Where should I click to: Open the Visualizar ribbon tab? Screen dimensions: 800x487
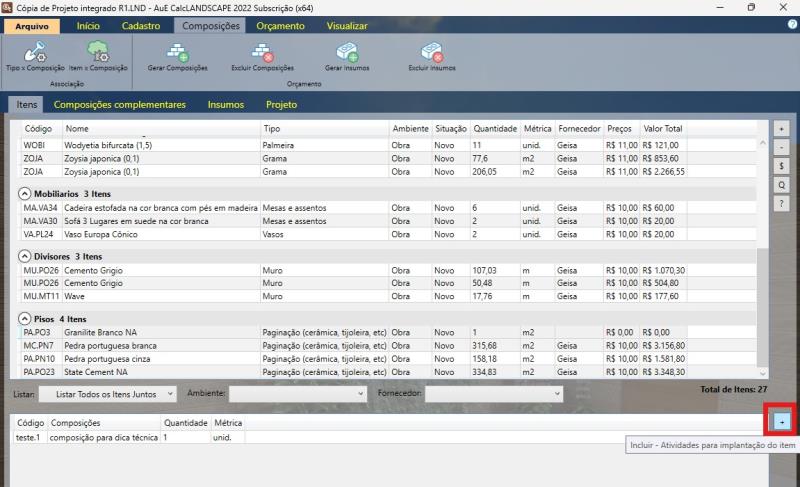point(347,26)
